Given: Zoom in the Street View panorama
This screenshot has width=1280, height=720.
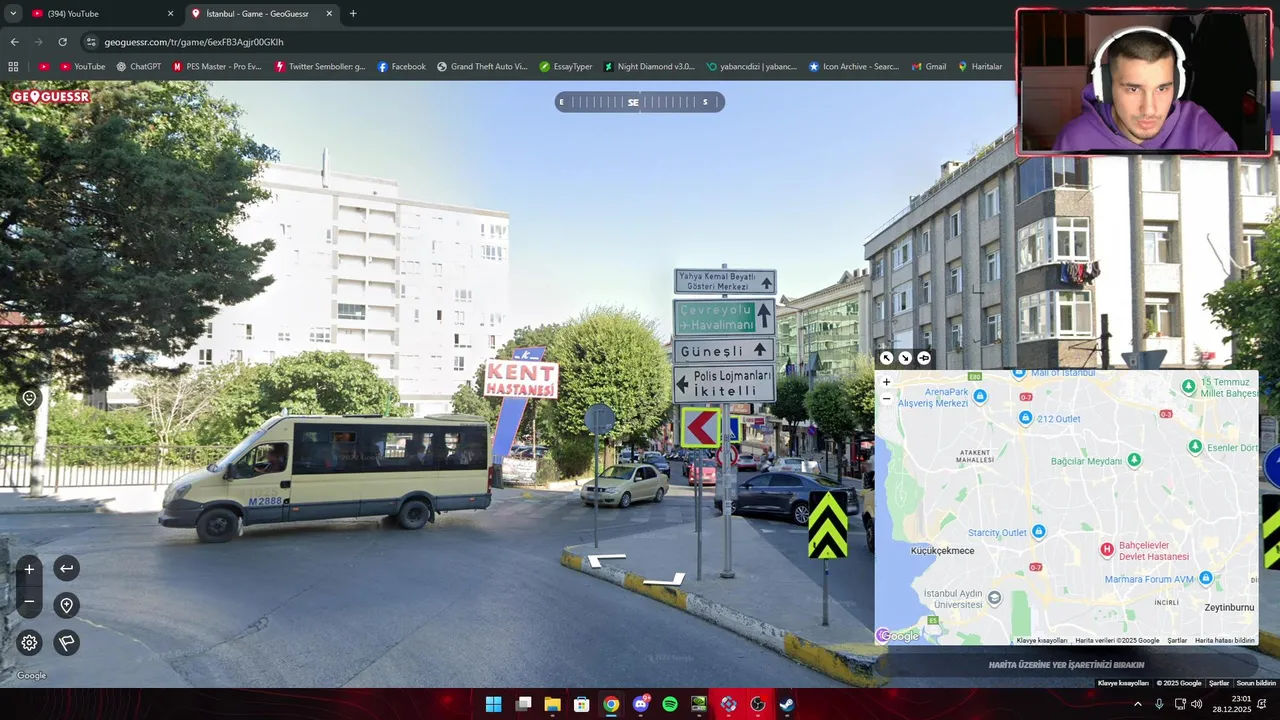Looking at the screenshot, I should (29, 569).
